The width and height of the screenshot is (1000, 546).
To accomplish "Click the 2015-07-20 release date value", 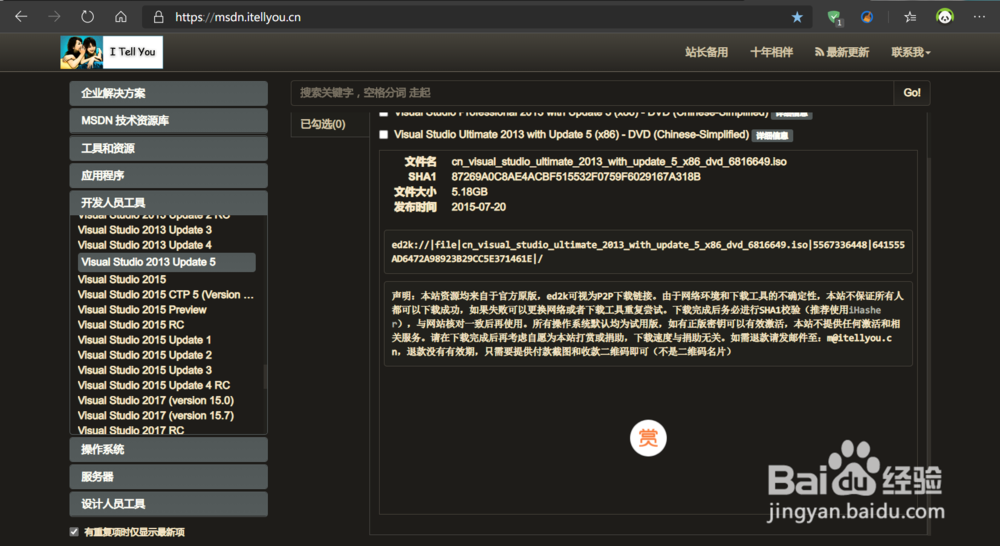I will coord(478,207).
